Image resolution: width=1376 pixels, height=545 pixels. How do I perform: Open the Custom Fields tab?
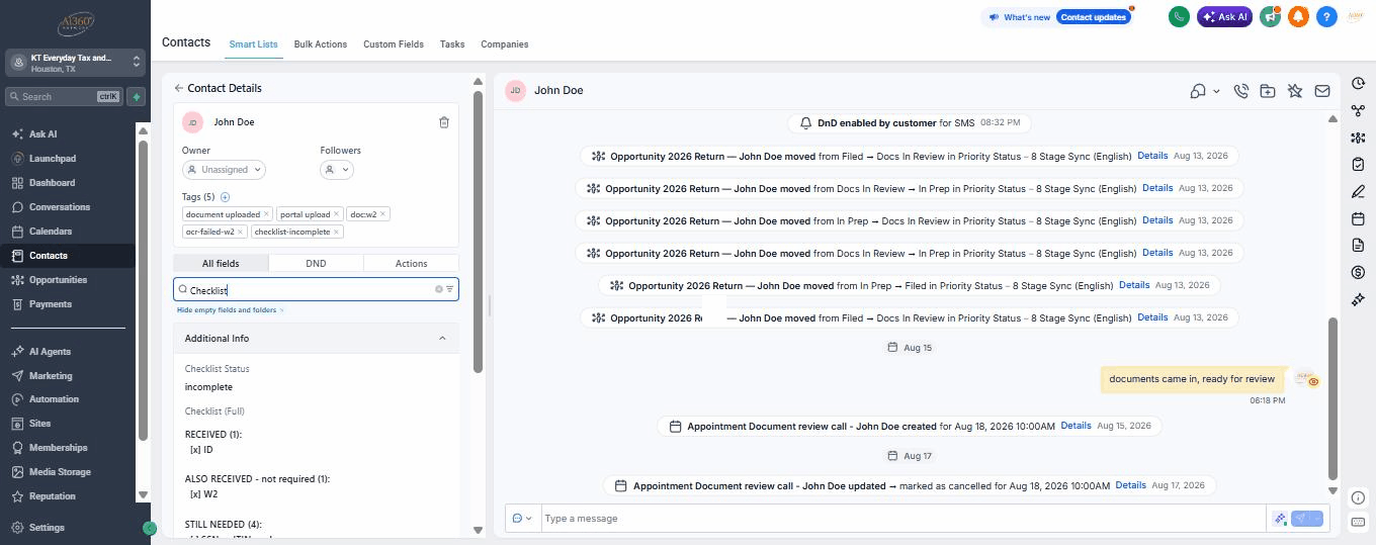coord(393,44)
